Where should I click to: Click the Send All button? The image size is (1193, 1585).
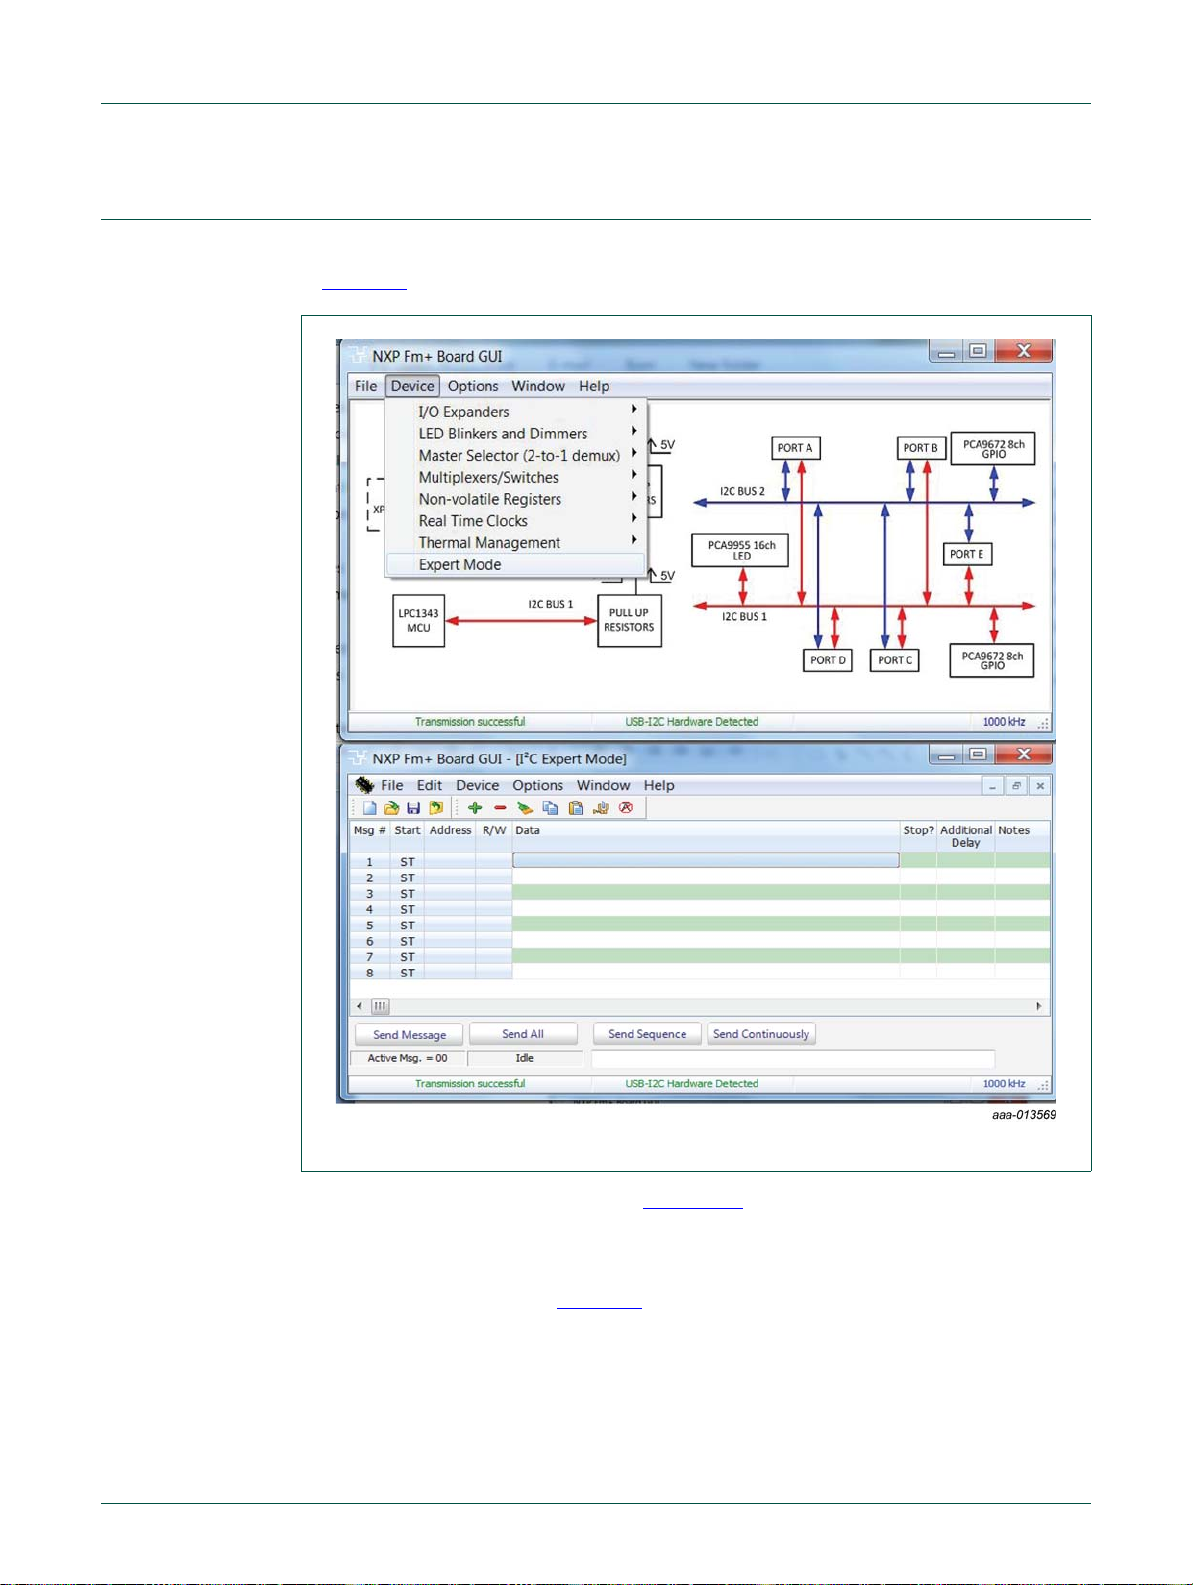coord(523,1034)
